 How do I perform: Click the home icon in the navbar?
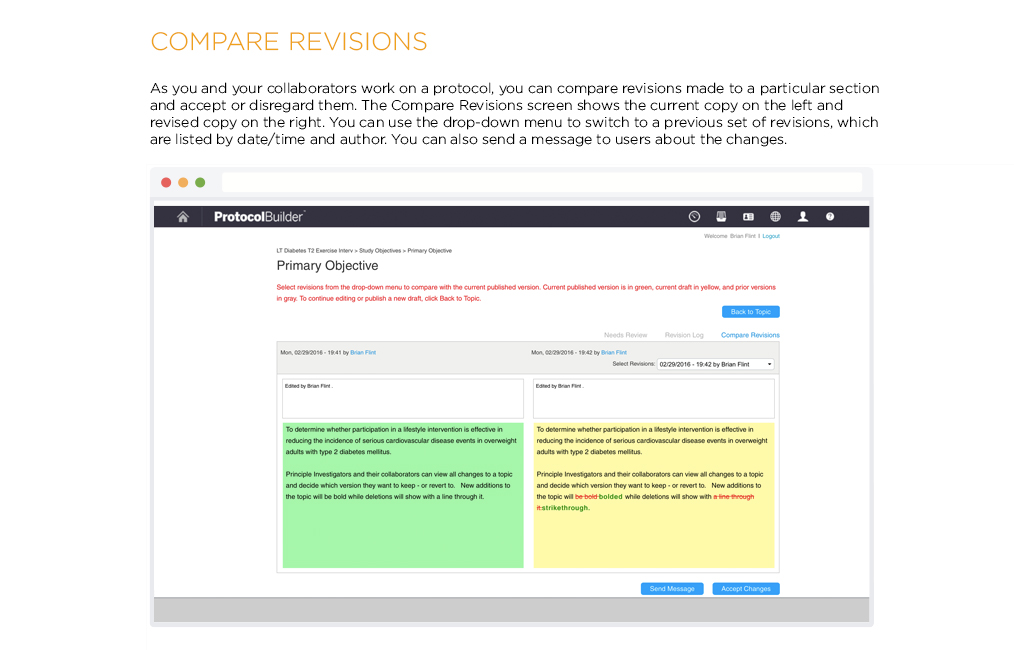[183, 217]
